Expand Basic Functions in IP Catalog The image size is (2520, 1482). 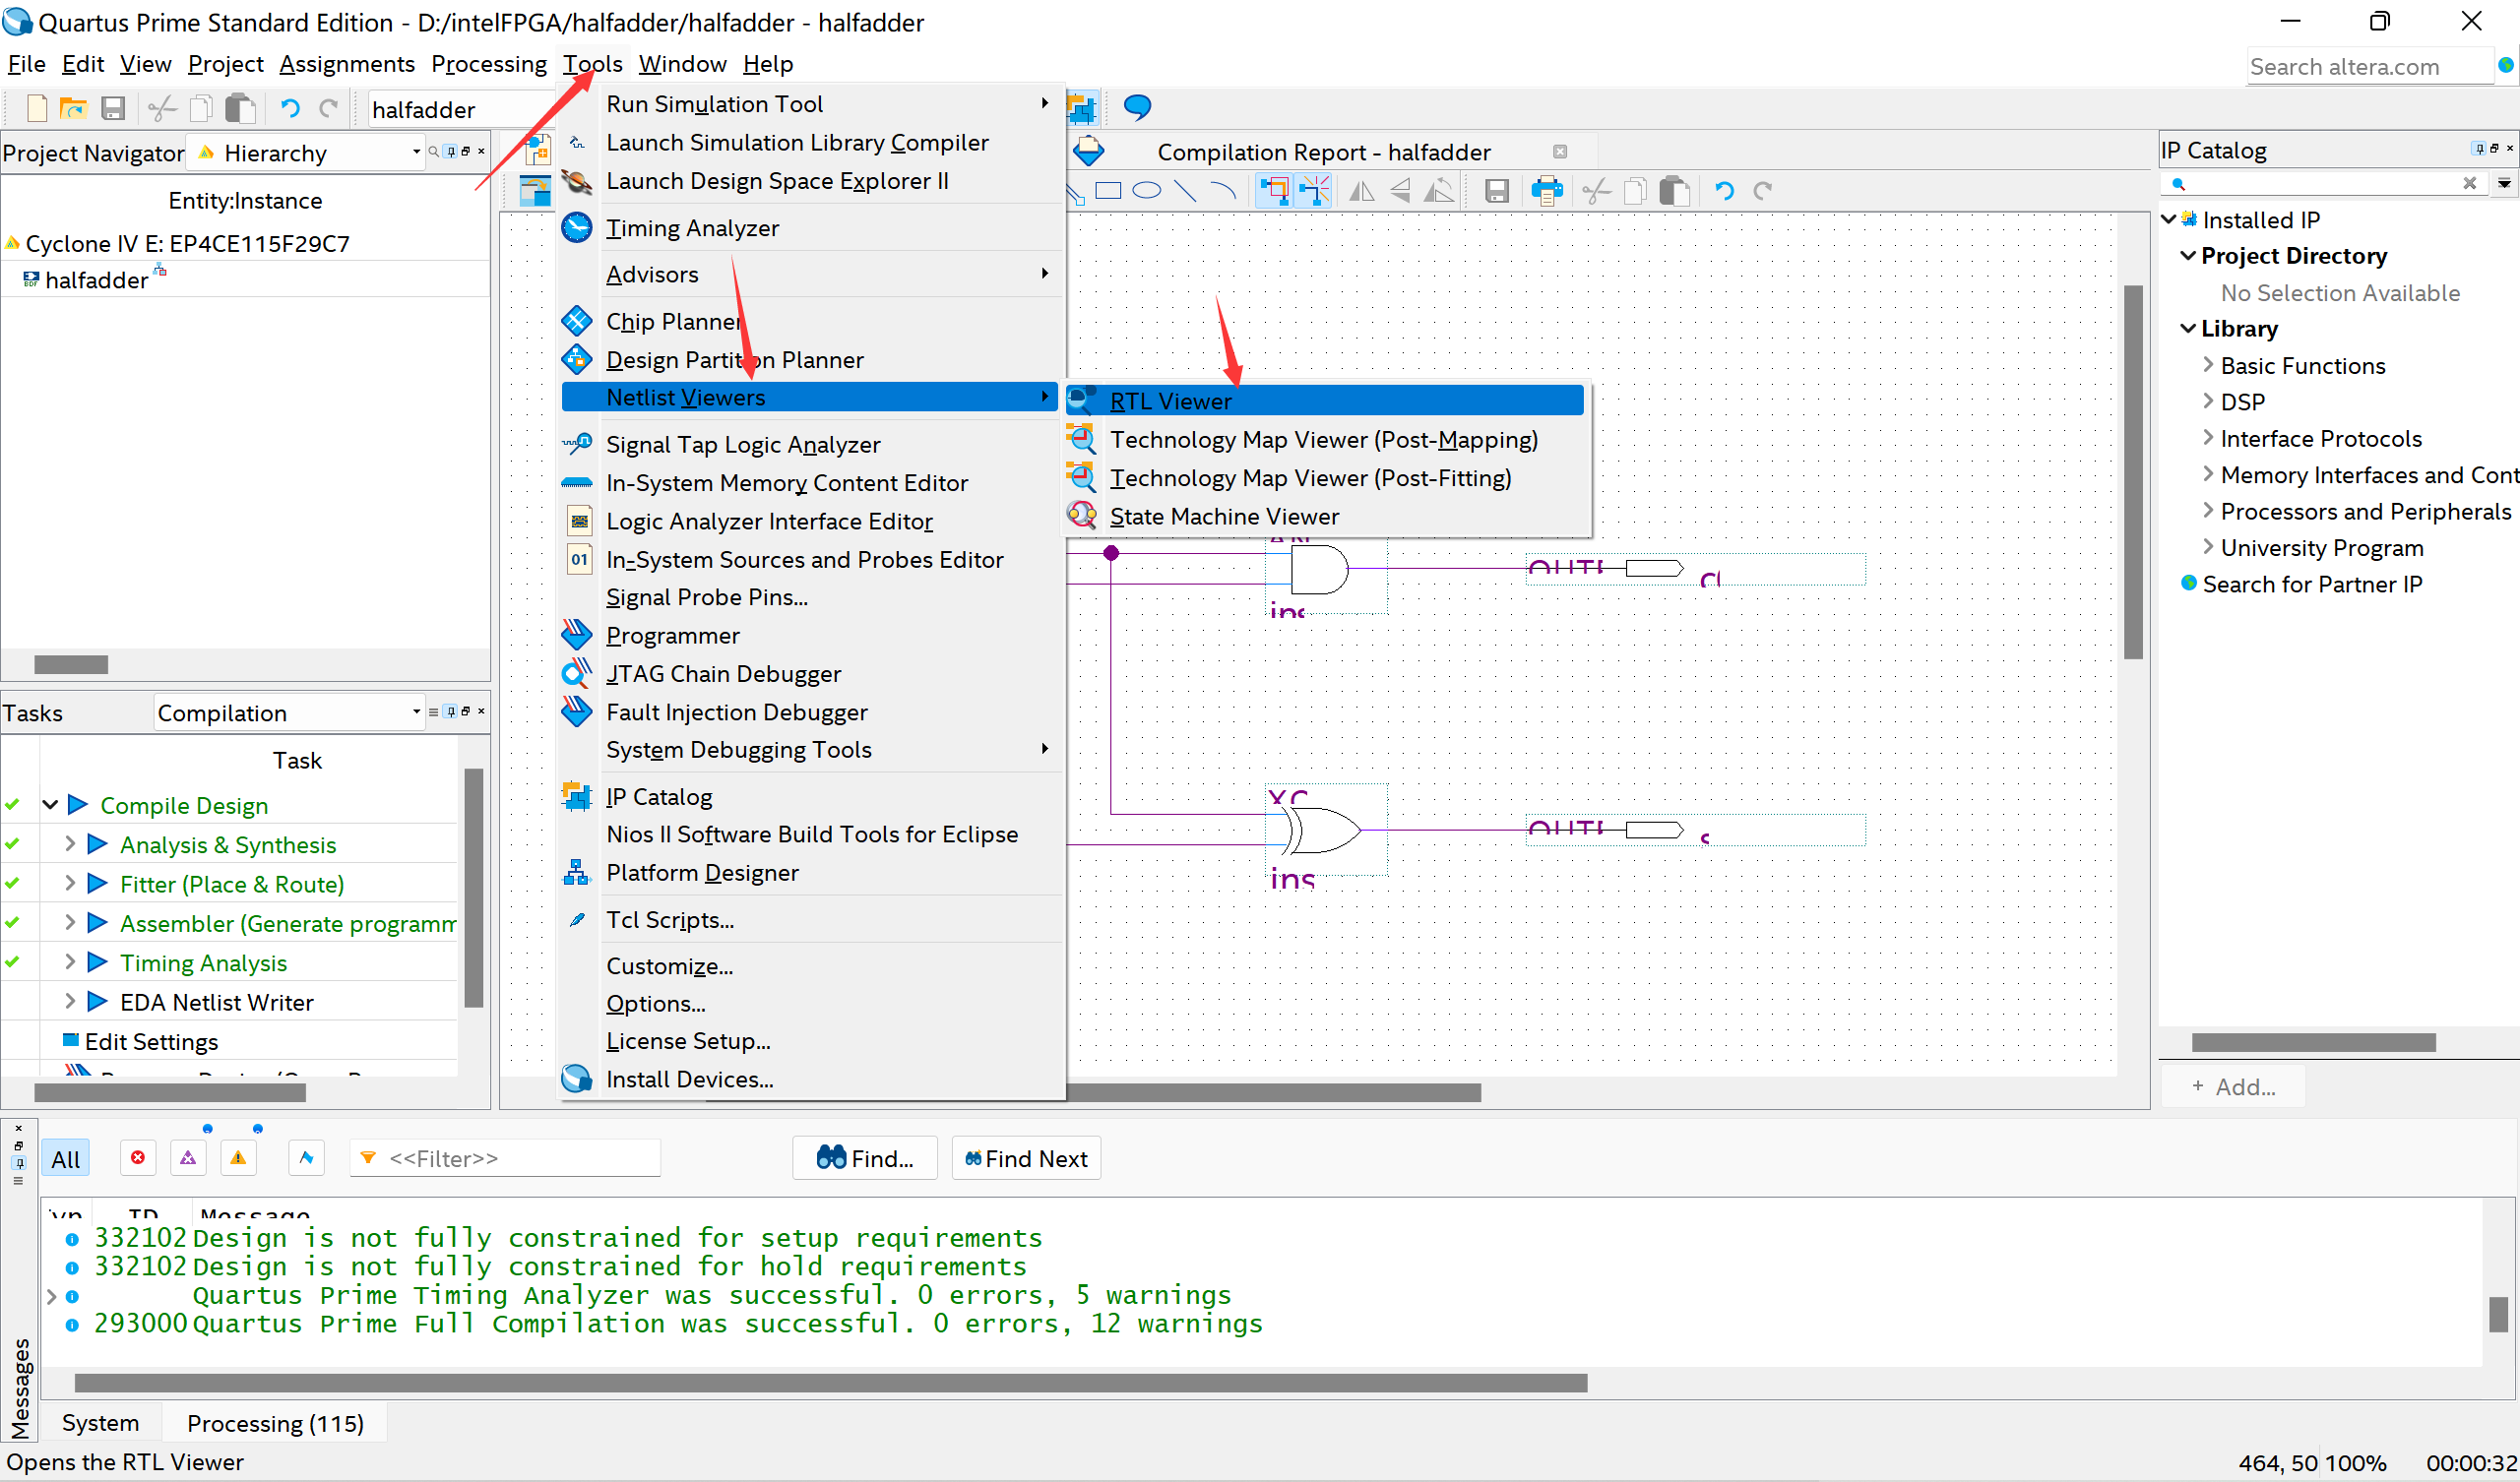[x=2208, y=364]
